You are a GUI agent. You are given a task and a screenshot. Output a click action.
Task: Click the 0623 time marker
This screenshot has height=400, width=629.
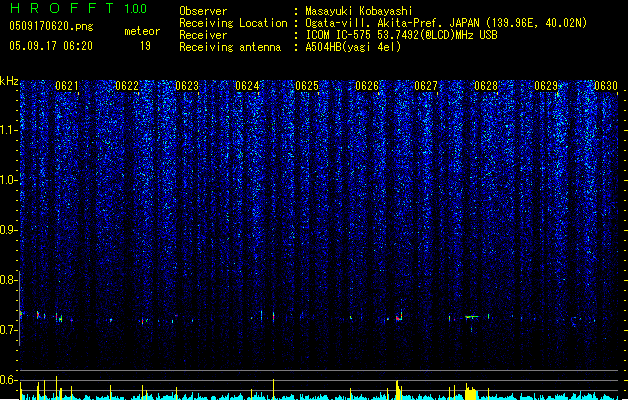pos(187,86)
